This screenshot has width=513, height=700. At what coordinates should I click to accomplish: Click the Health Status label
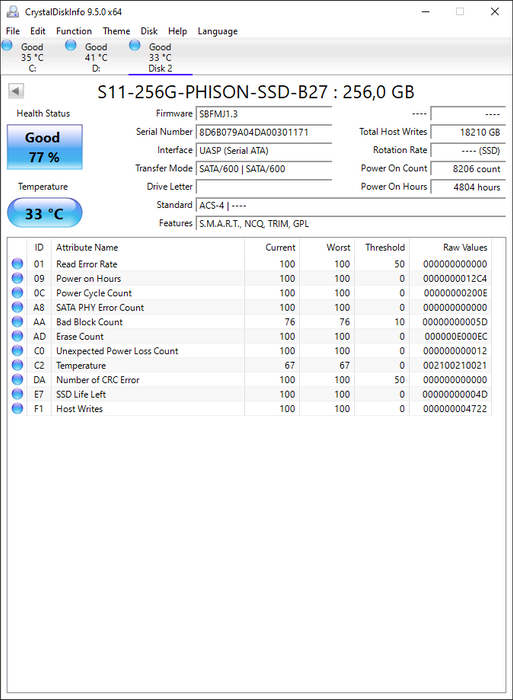[43, 113]
